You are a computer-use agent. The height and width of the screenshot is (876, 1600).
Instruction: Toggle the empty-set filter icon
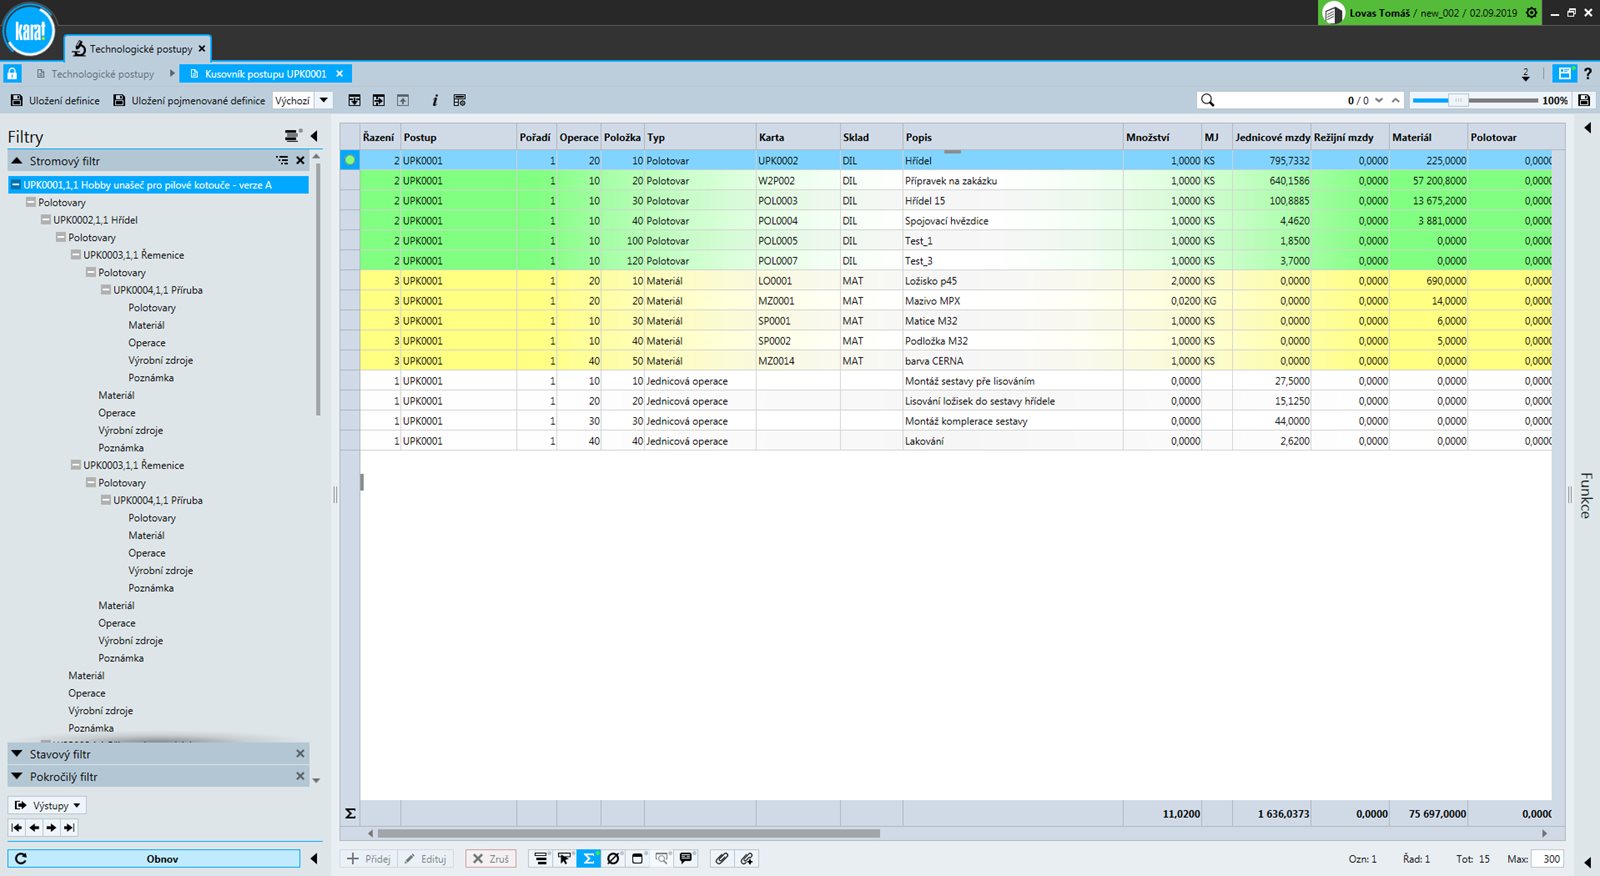(613, 859)
